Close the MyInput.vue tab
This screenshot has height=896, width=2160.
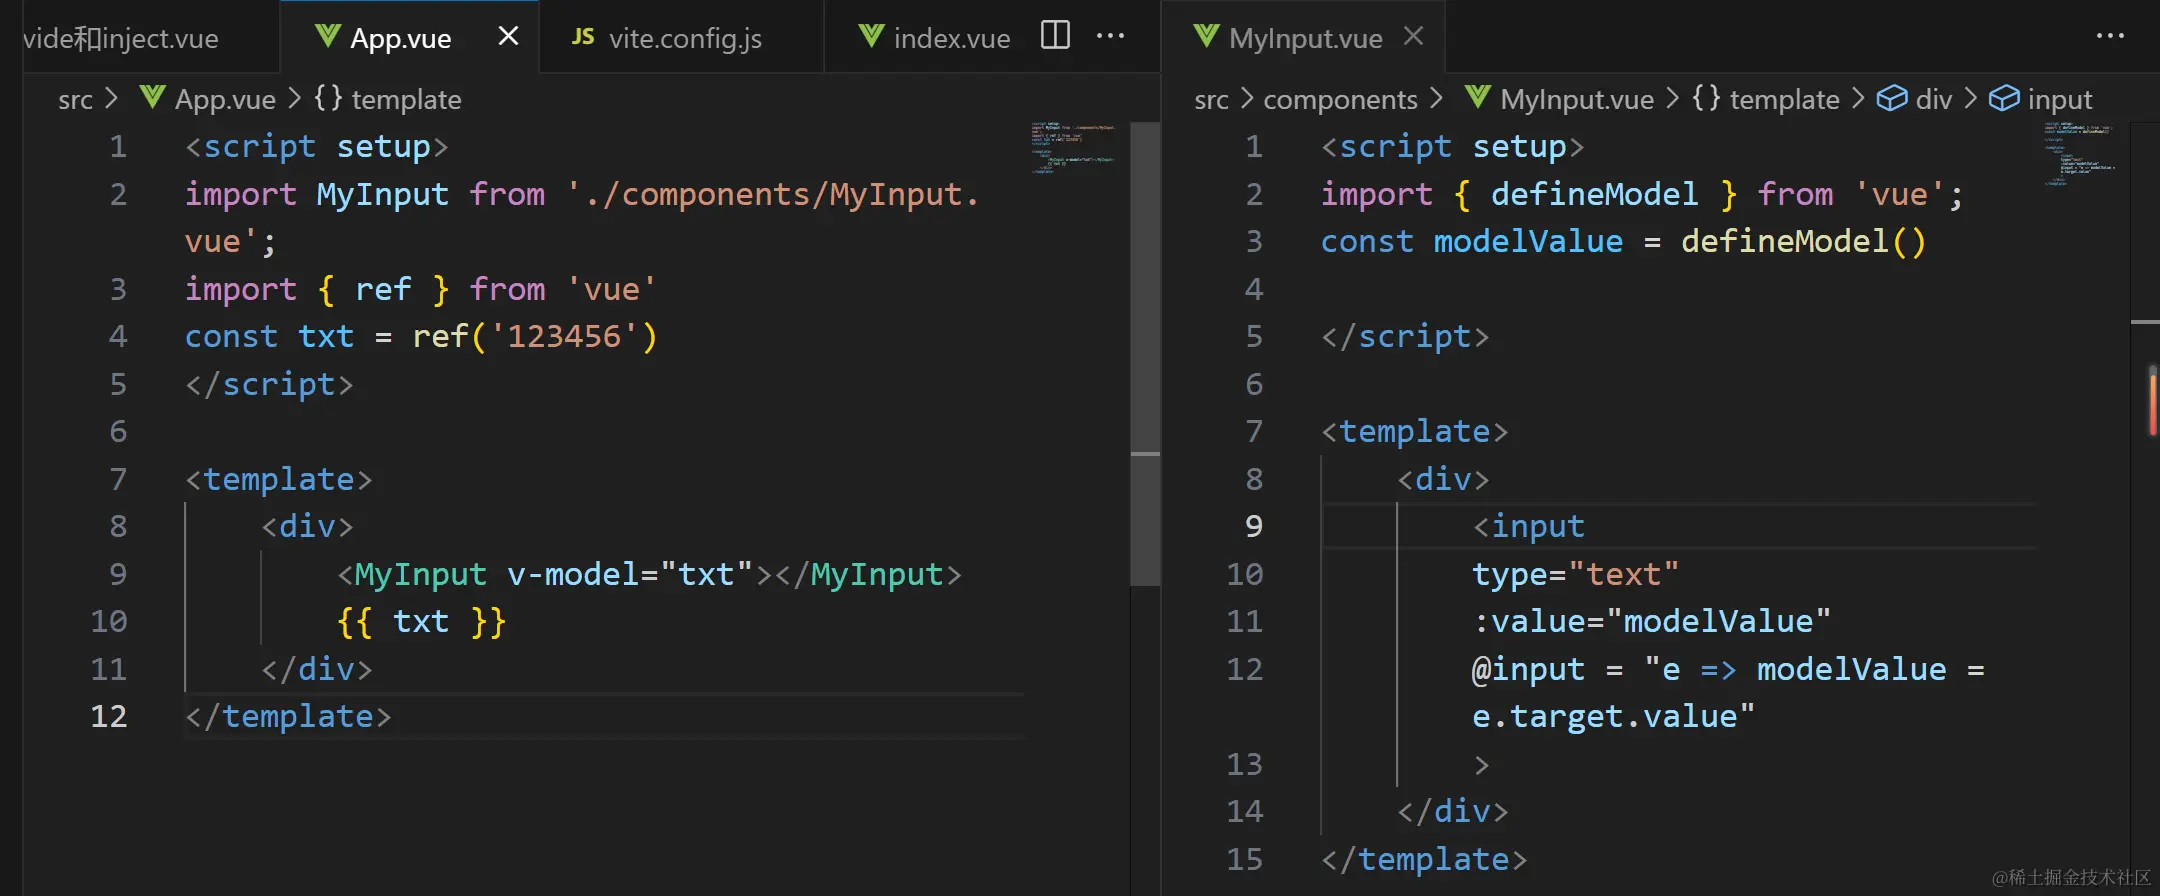click(x=1413, y=36)
